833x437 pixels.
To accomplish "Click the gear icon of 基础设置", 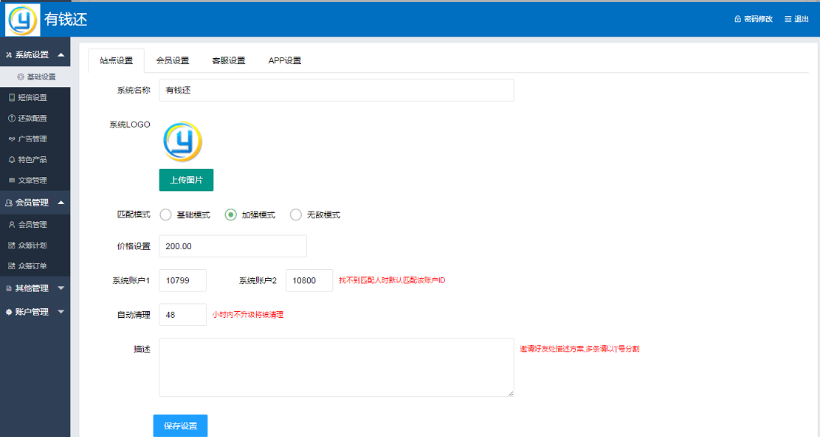I will tap(21, 77).
